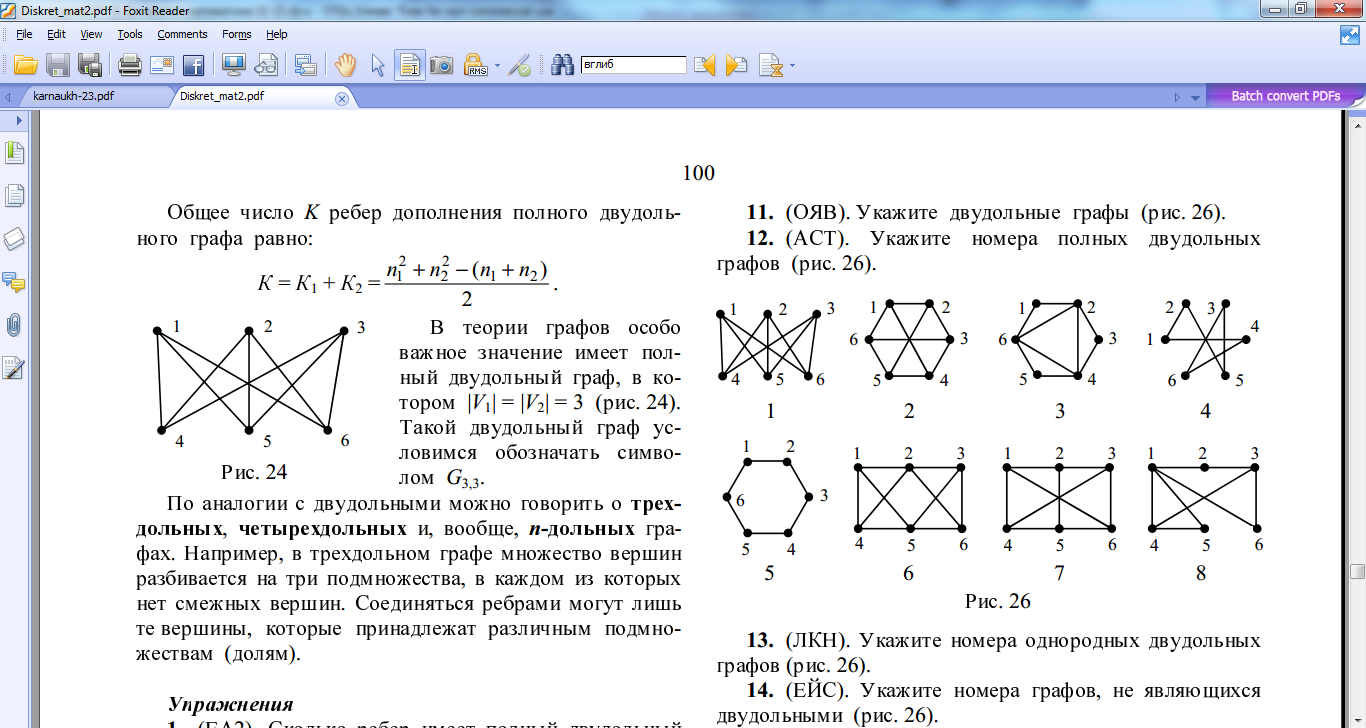The image size is (1366, 728).
Task: Click the windows cascade icon in toolbar
Action: (306, 65)
